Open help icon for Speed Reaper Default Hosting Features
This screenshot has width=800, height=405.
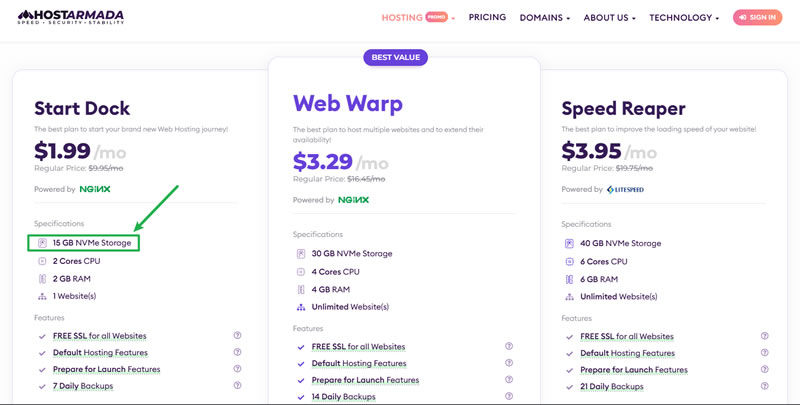(764, 352)
